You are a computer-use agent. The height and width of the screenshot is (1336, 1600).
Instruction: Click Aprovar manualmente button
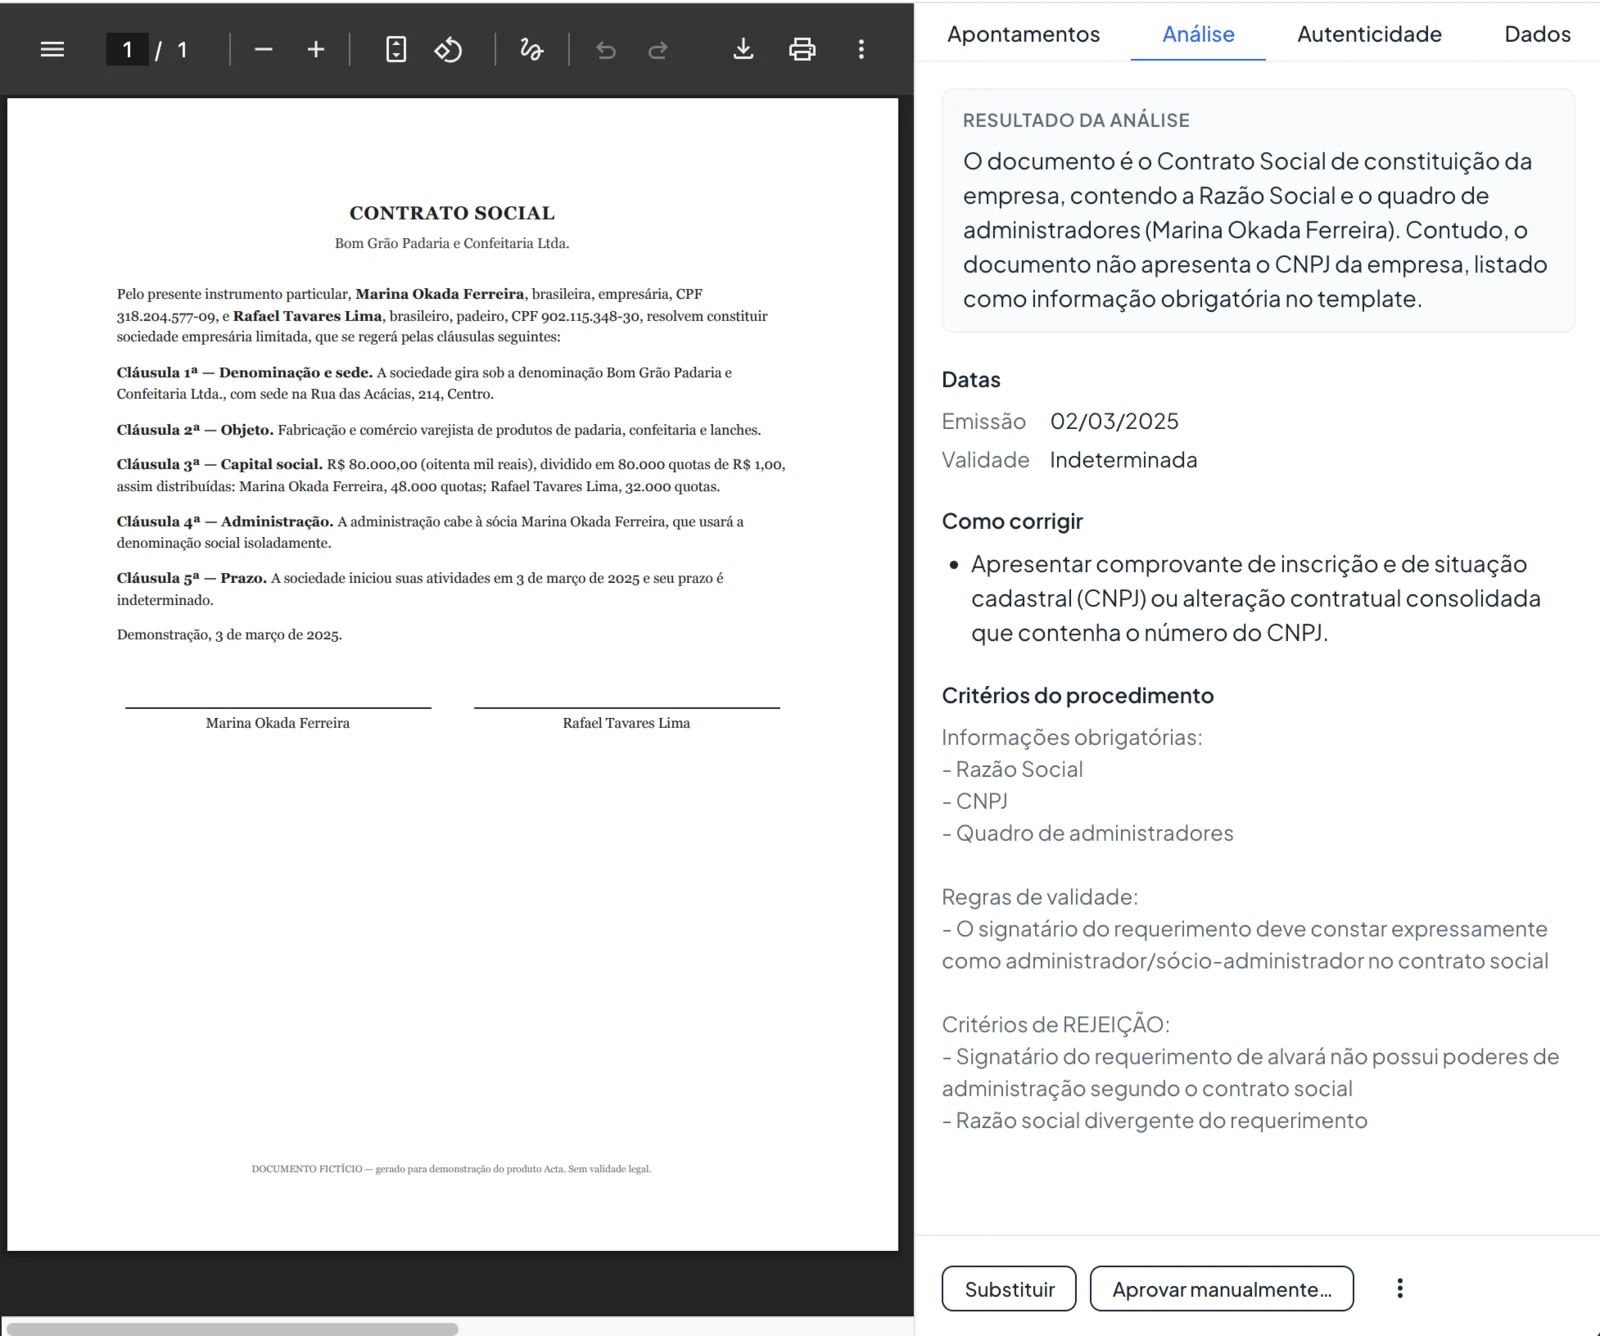pos(1222,1289)
